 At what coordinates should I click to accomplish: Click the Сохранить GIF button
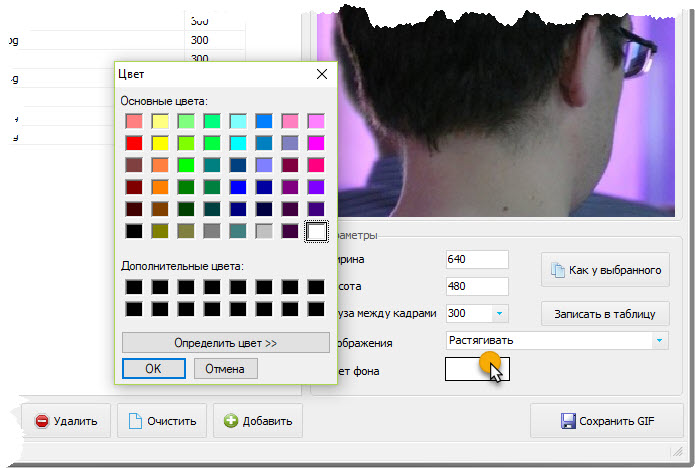[606, 421]
